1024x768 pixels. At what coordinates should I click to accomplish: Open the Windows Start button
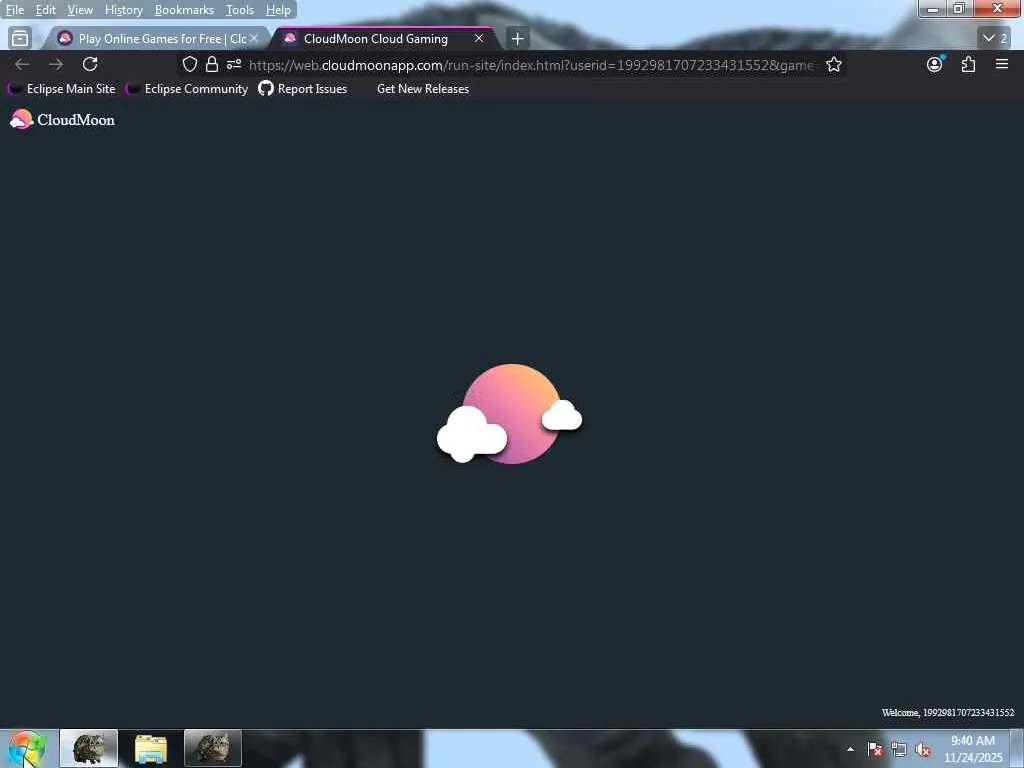(x=26, y=749)
